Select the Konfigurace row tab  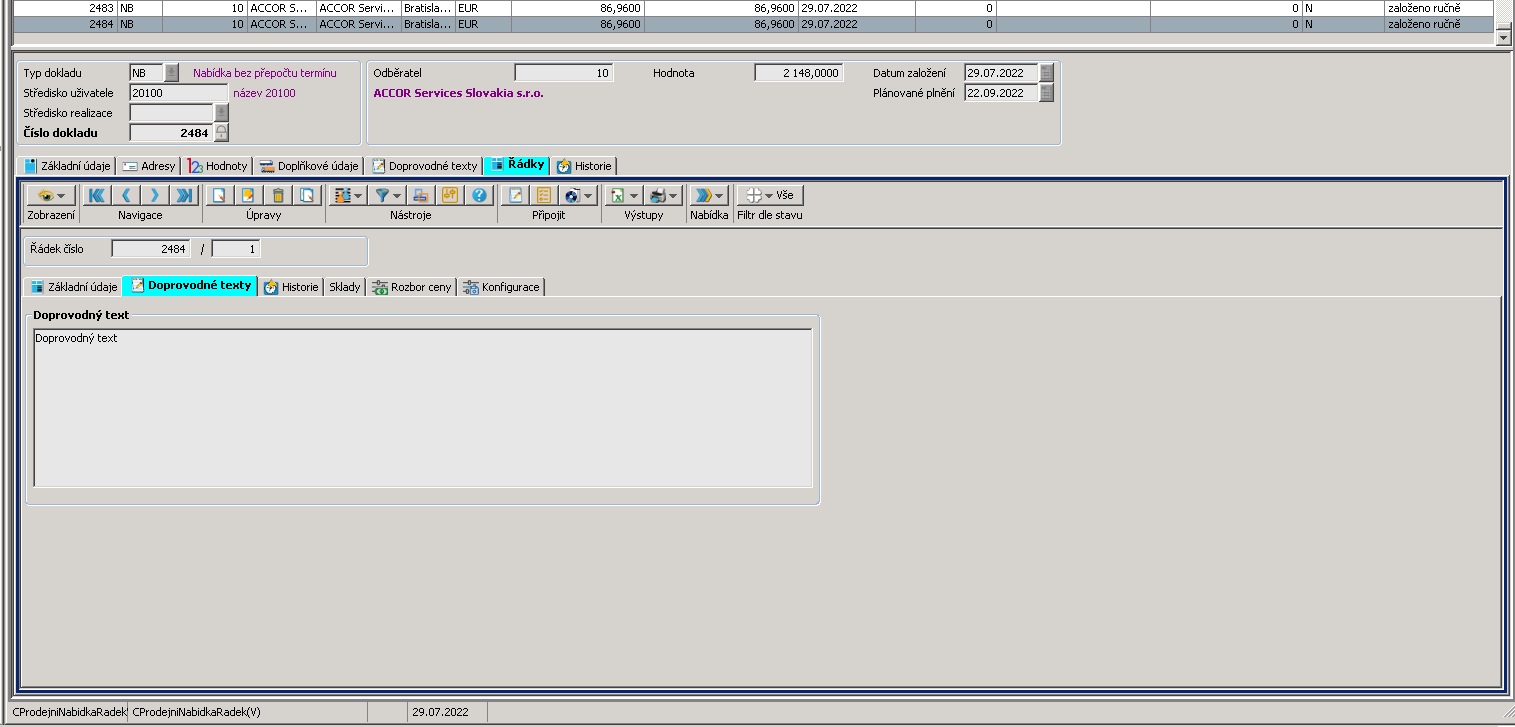tap(502, 287)
